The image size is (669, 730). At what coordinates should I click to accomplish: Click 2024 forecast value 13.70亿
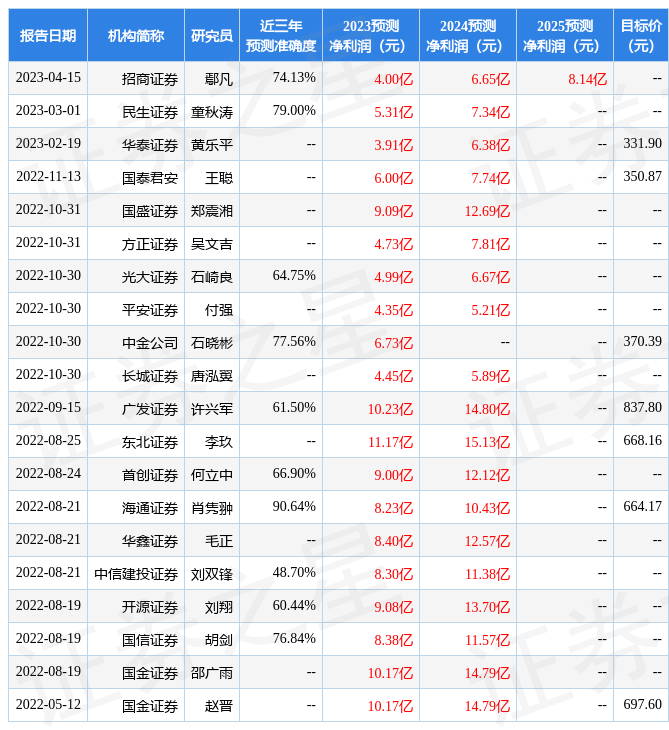[487, 608]
